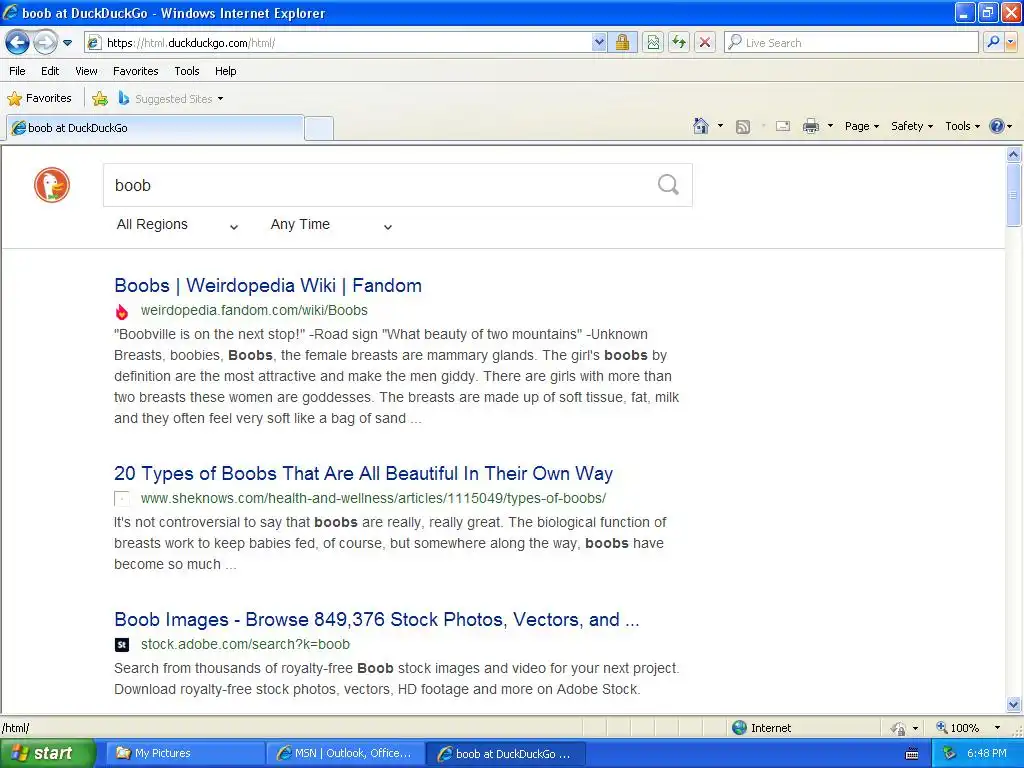Open the recent pages dropdown arrow

67,43
